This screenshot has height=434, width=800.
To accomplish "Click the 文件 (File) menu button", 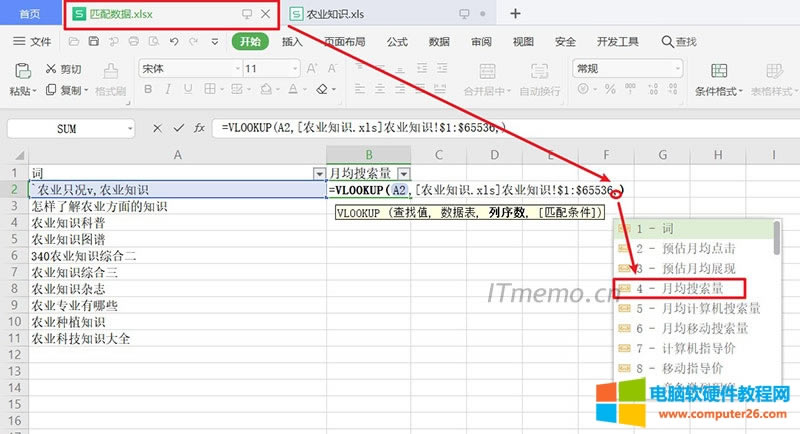I will [x=32, y=42].
